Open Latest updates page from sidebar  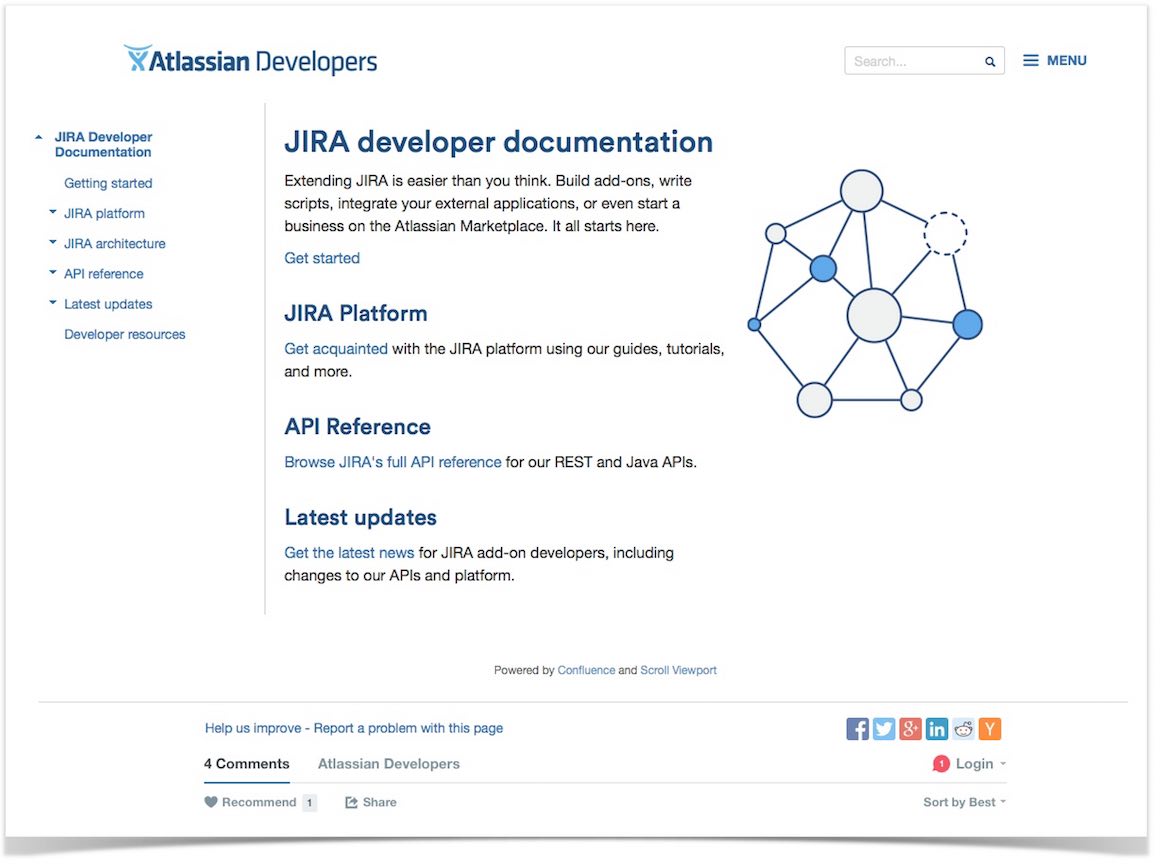tap(108, 304)
